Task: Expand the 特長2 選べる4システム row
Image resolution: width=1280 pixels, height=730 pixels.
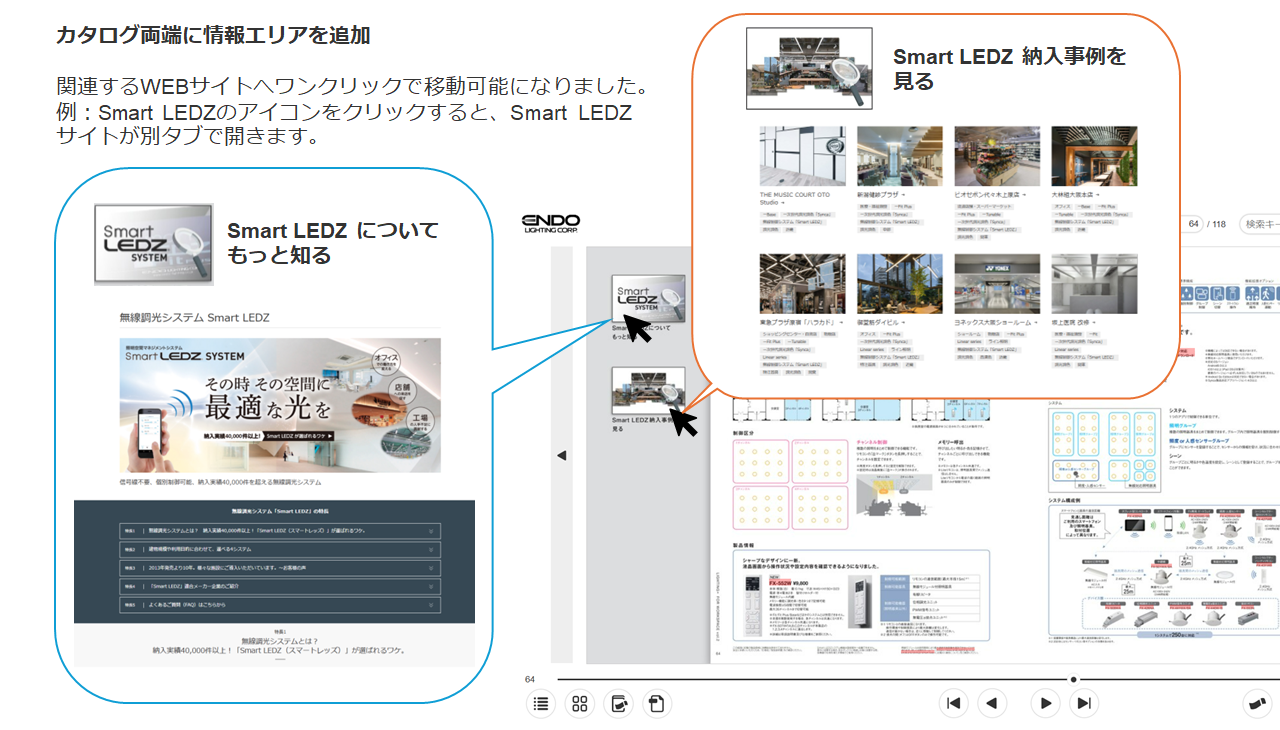Action: (x=280, y=550)
